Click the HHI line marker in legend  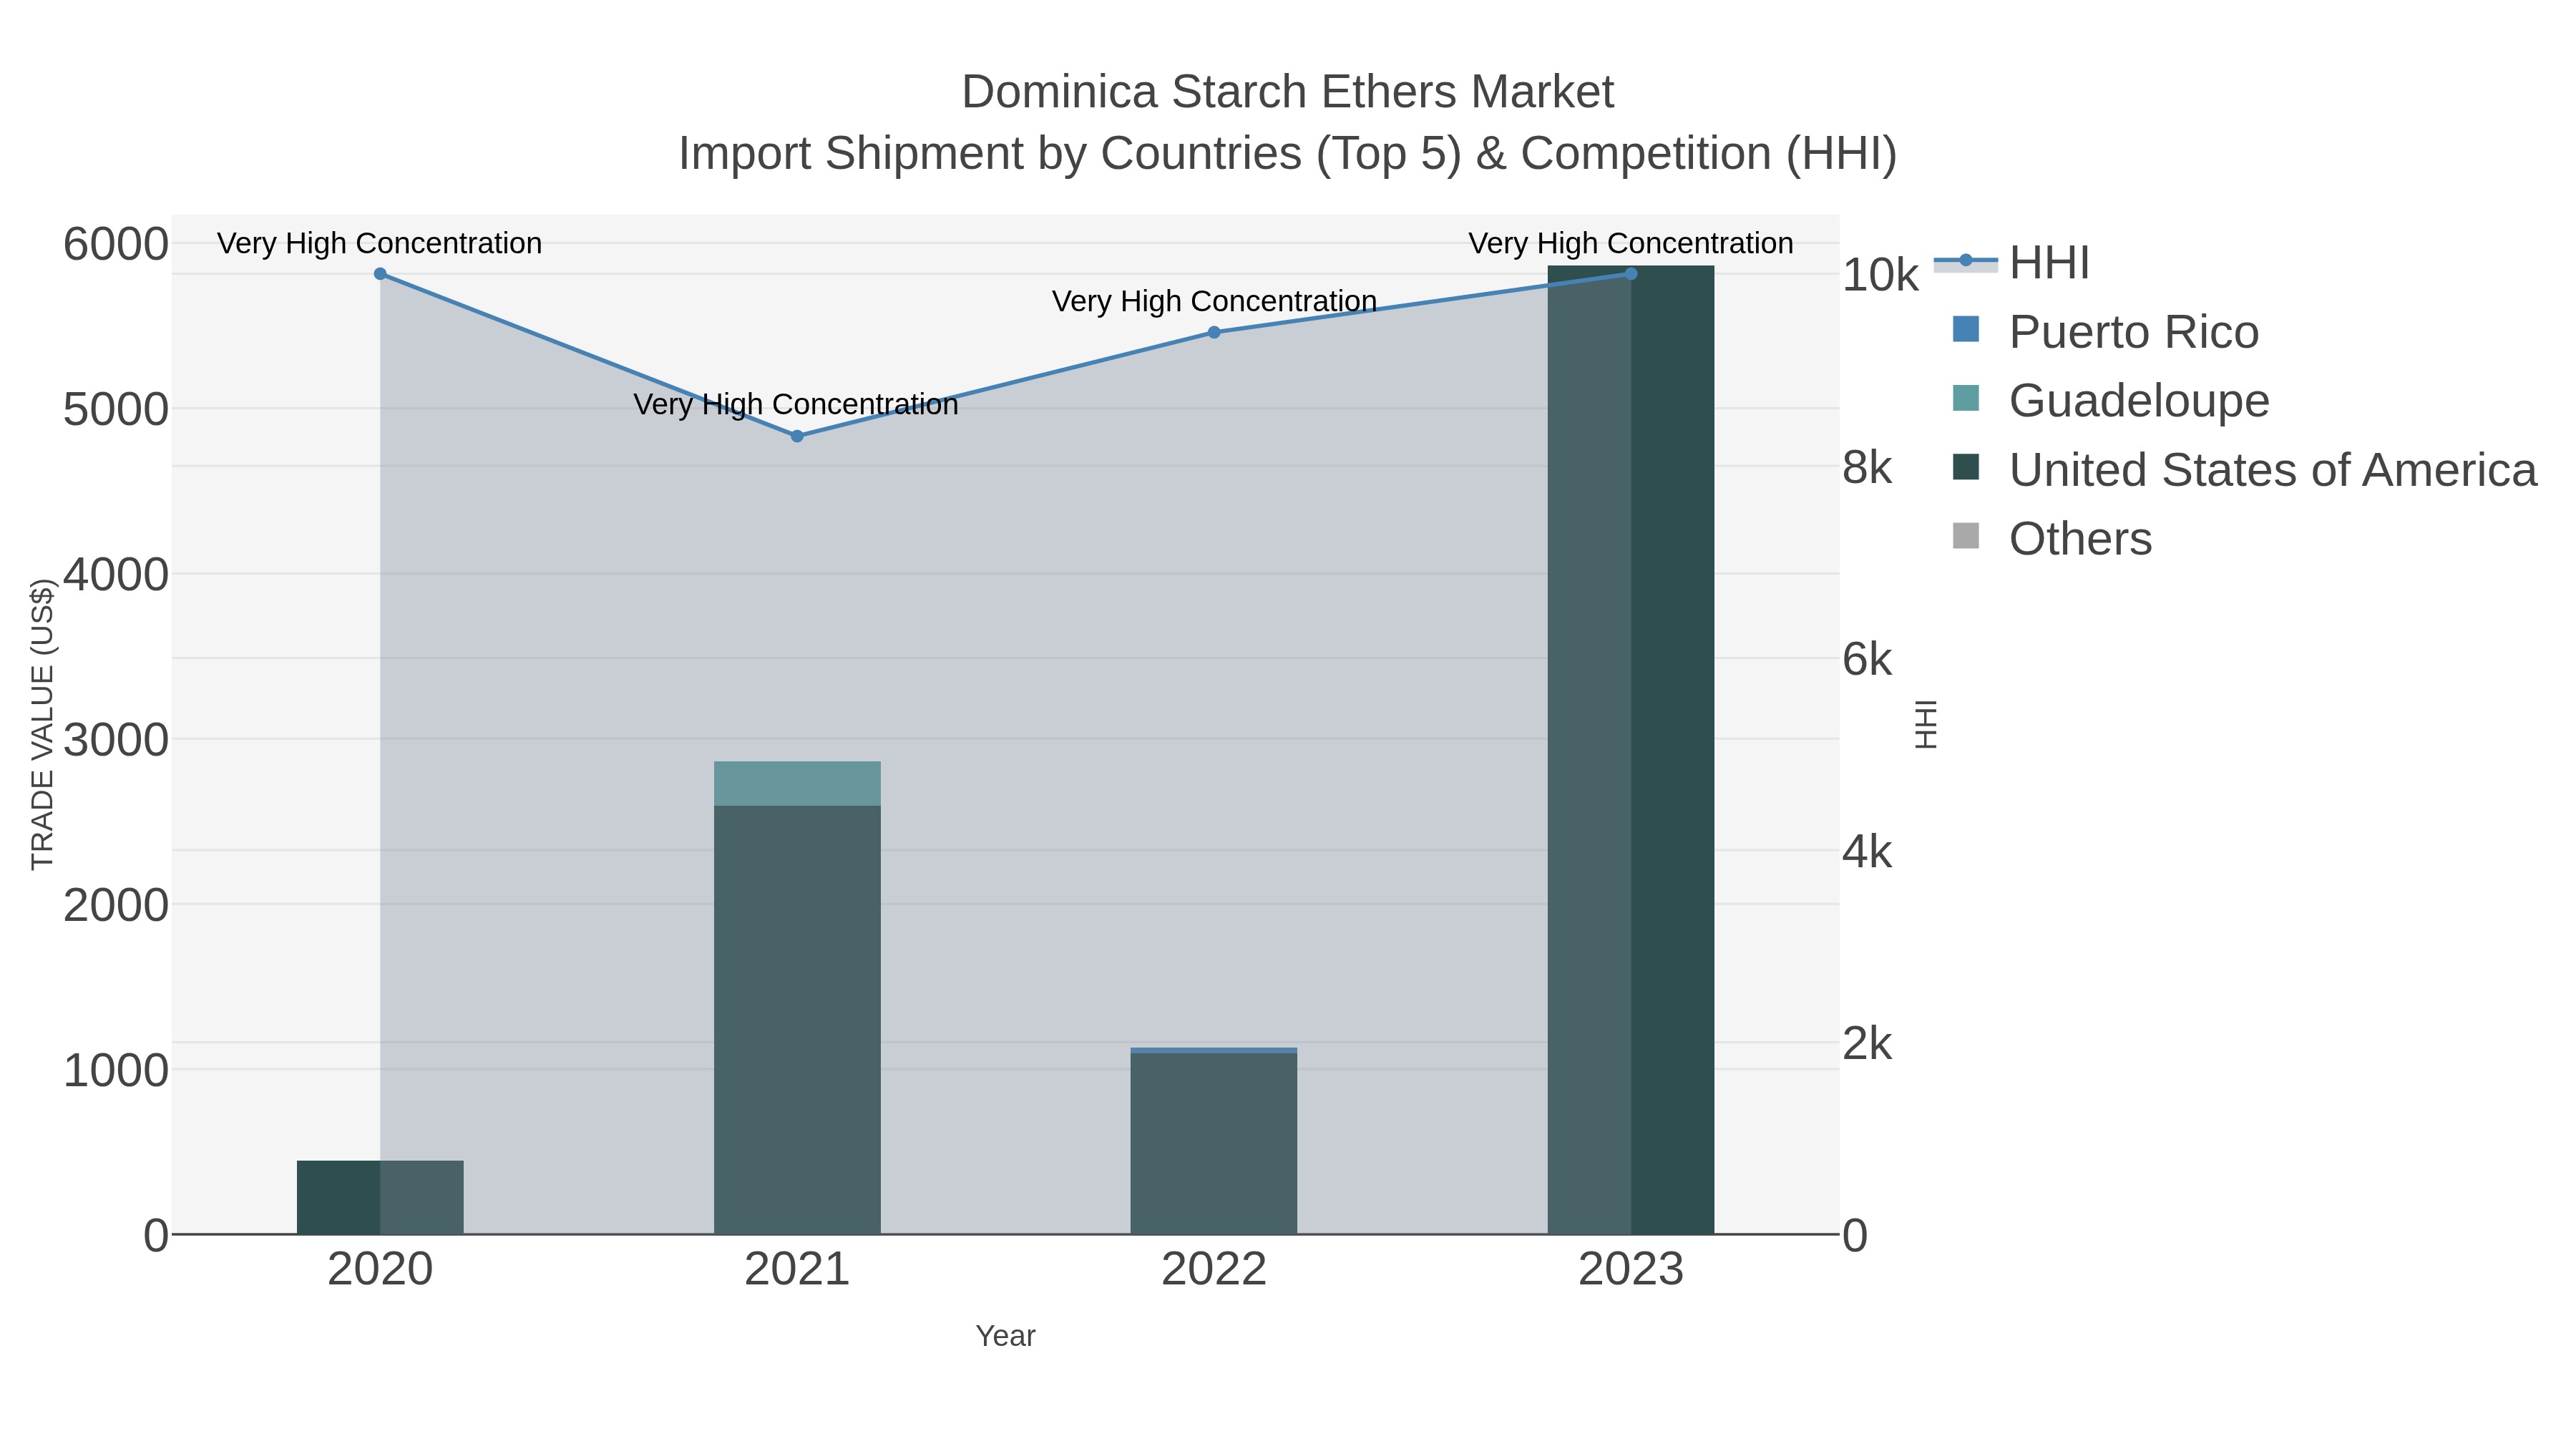1966,261
